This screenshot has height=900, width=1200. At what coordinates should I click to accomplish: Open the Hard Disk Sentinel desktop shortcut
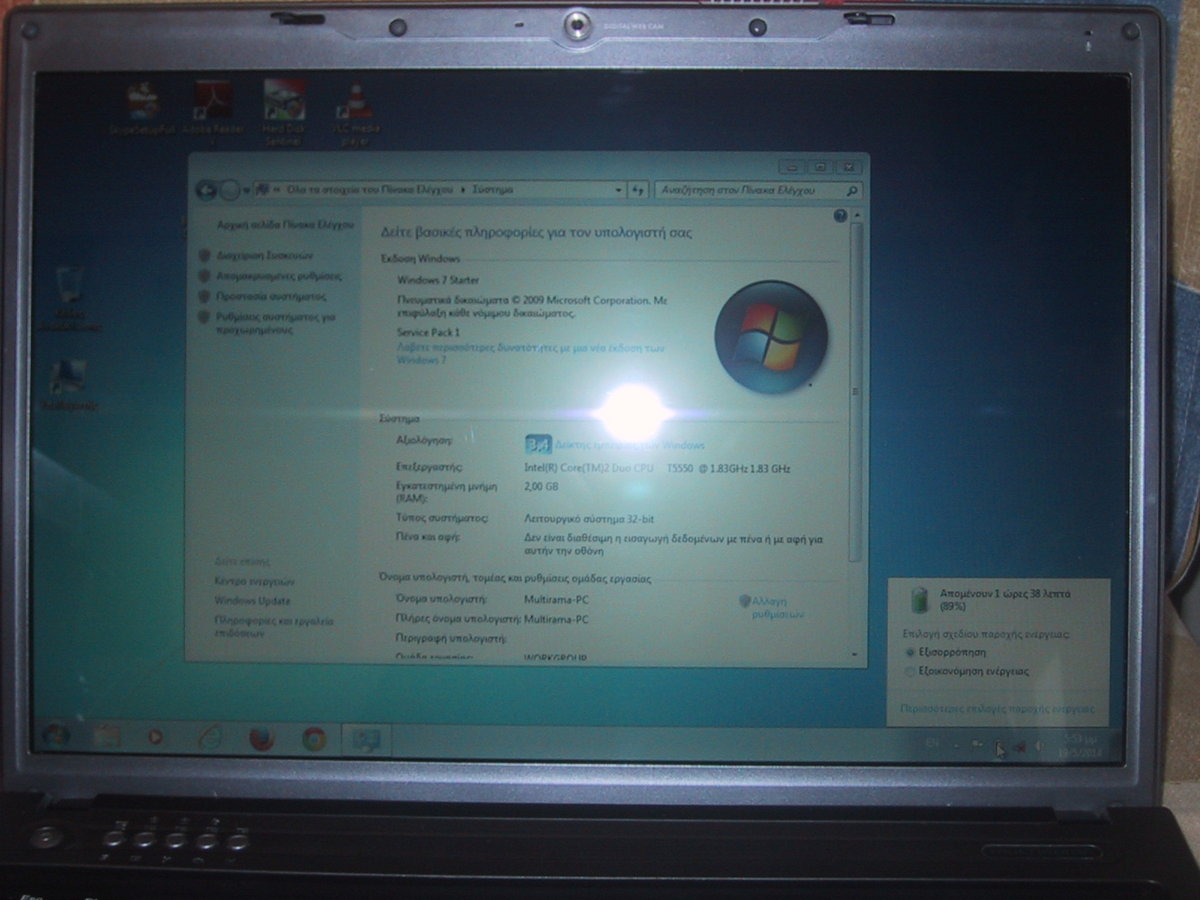(x=284, y=113)
